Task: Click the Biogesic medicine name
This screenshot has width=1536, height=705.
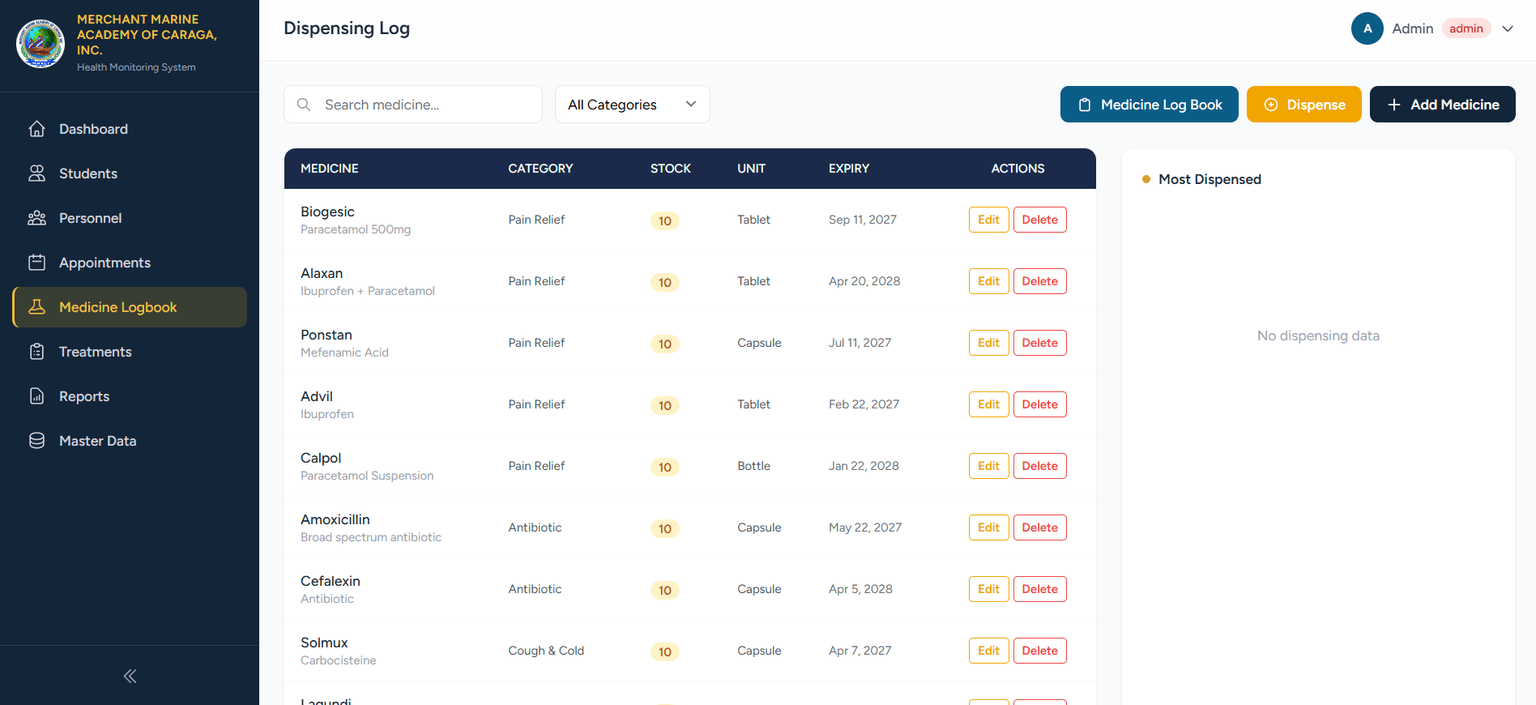Action: coord(327,212)
